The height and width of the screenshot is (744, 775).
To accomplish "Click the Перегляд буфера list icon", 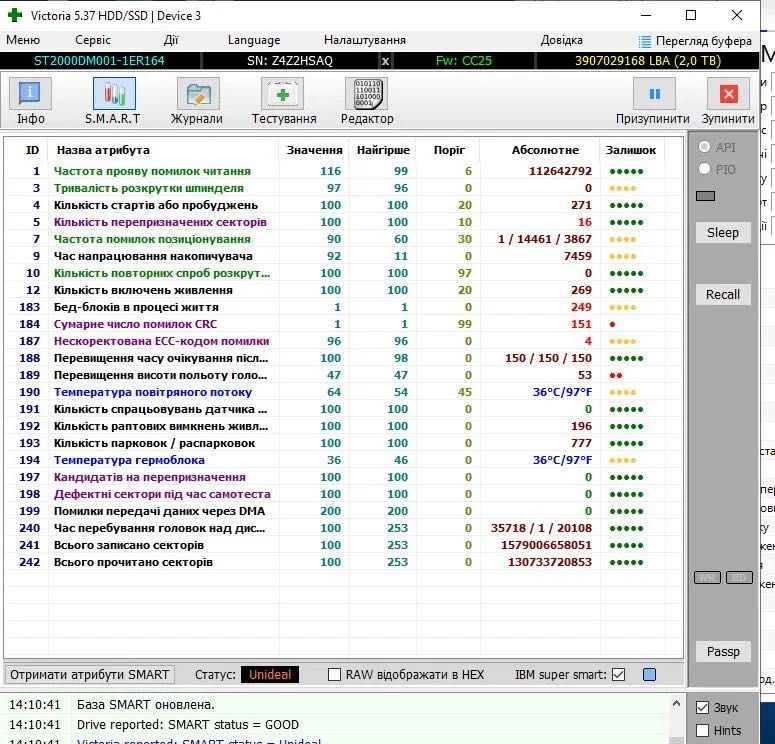I will click(x=644, y=42).
